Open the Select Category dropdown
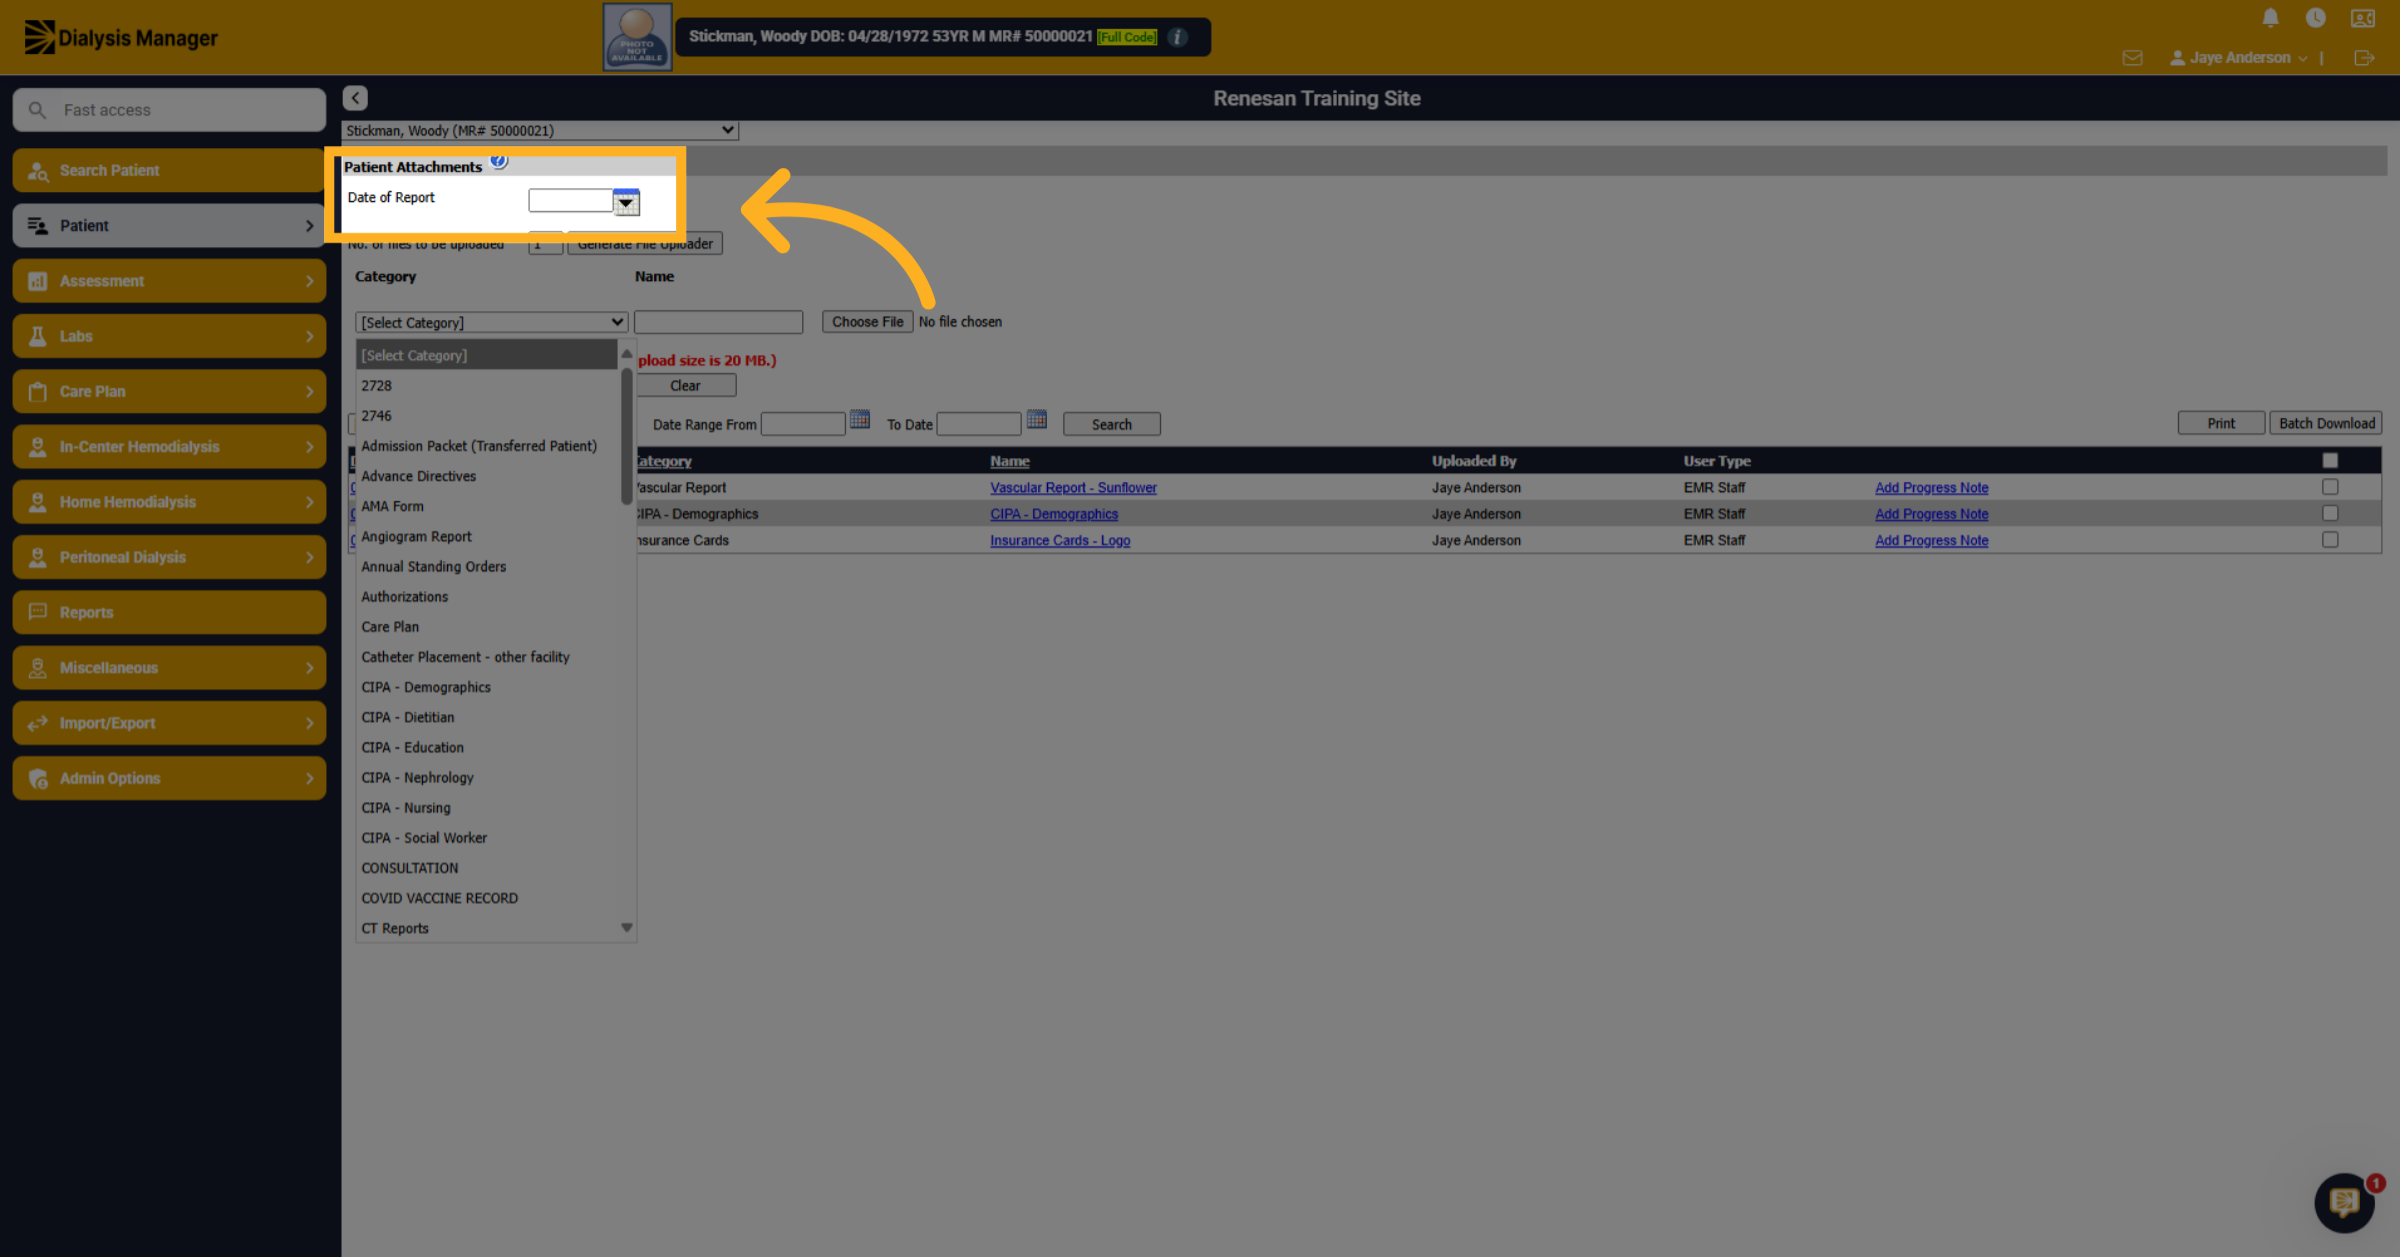The height and width of the screenshot is (1257, 2400). pyautogui.click(x=491, y=322)
